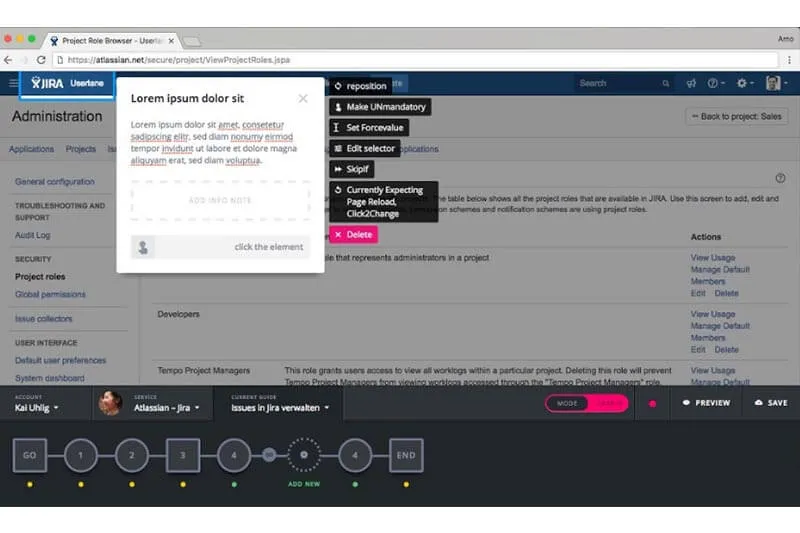Open the feedback megaphone icon
The image size is (800, 533).
tap(691, 83)
